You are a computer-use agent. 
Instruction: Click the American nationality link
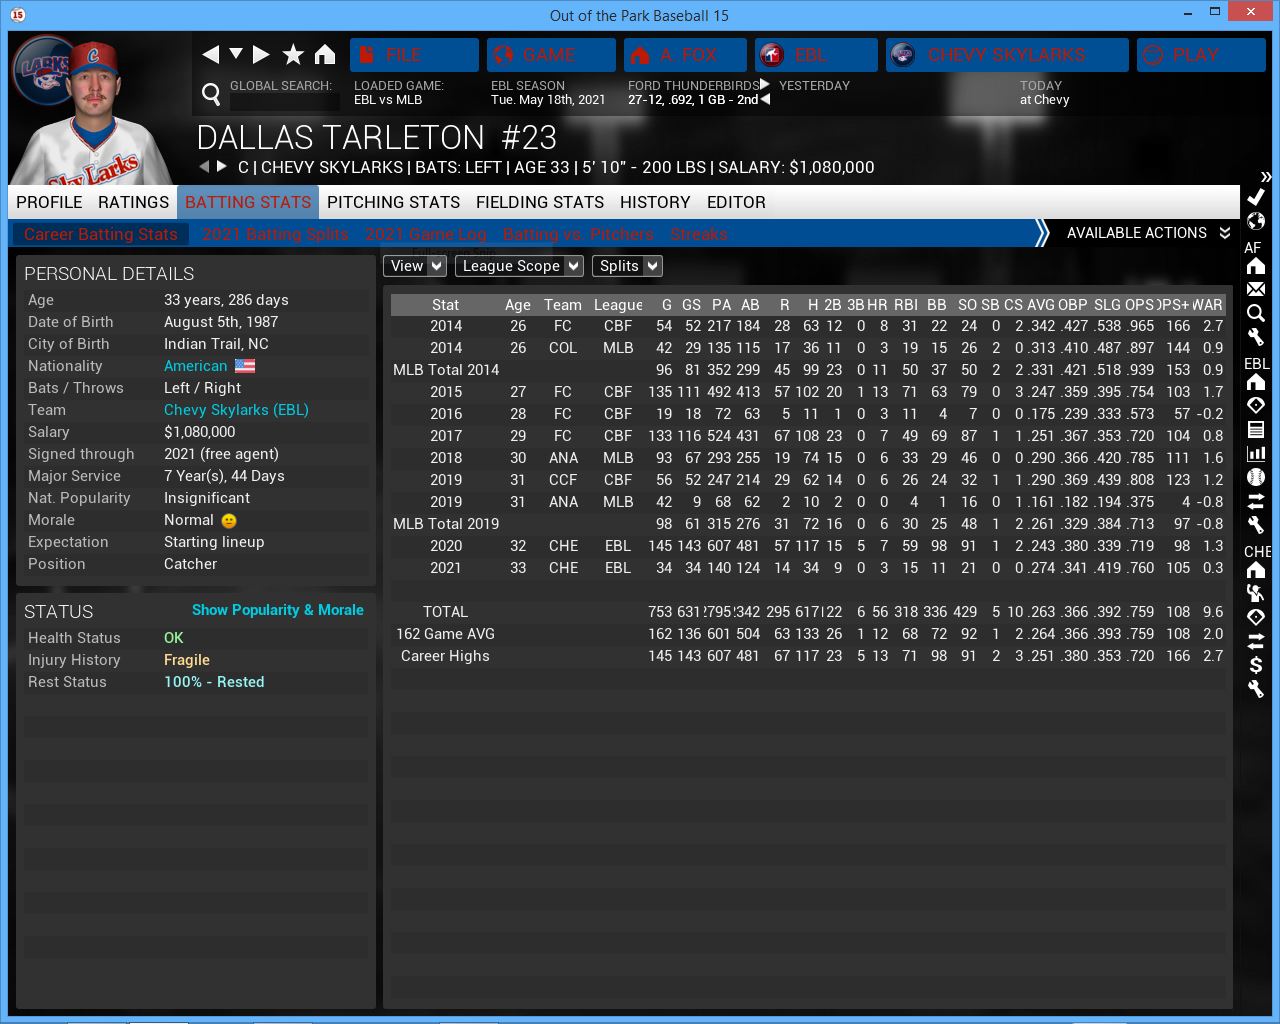pyautogui.click(x=196, y=366)
